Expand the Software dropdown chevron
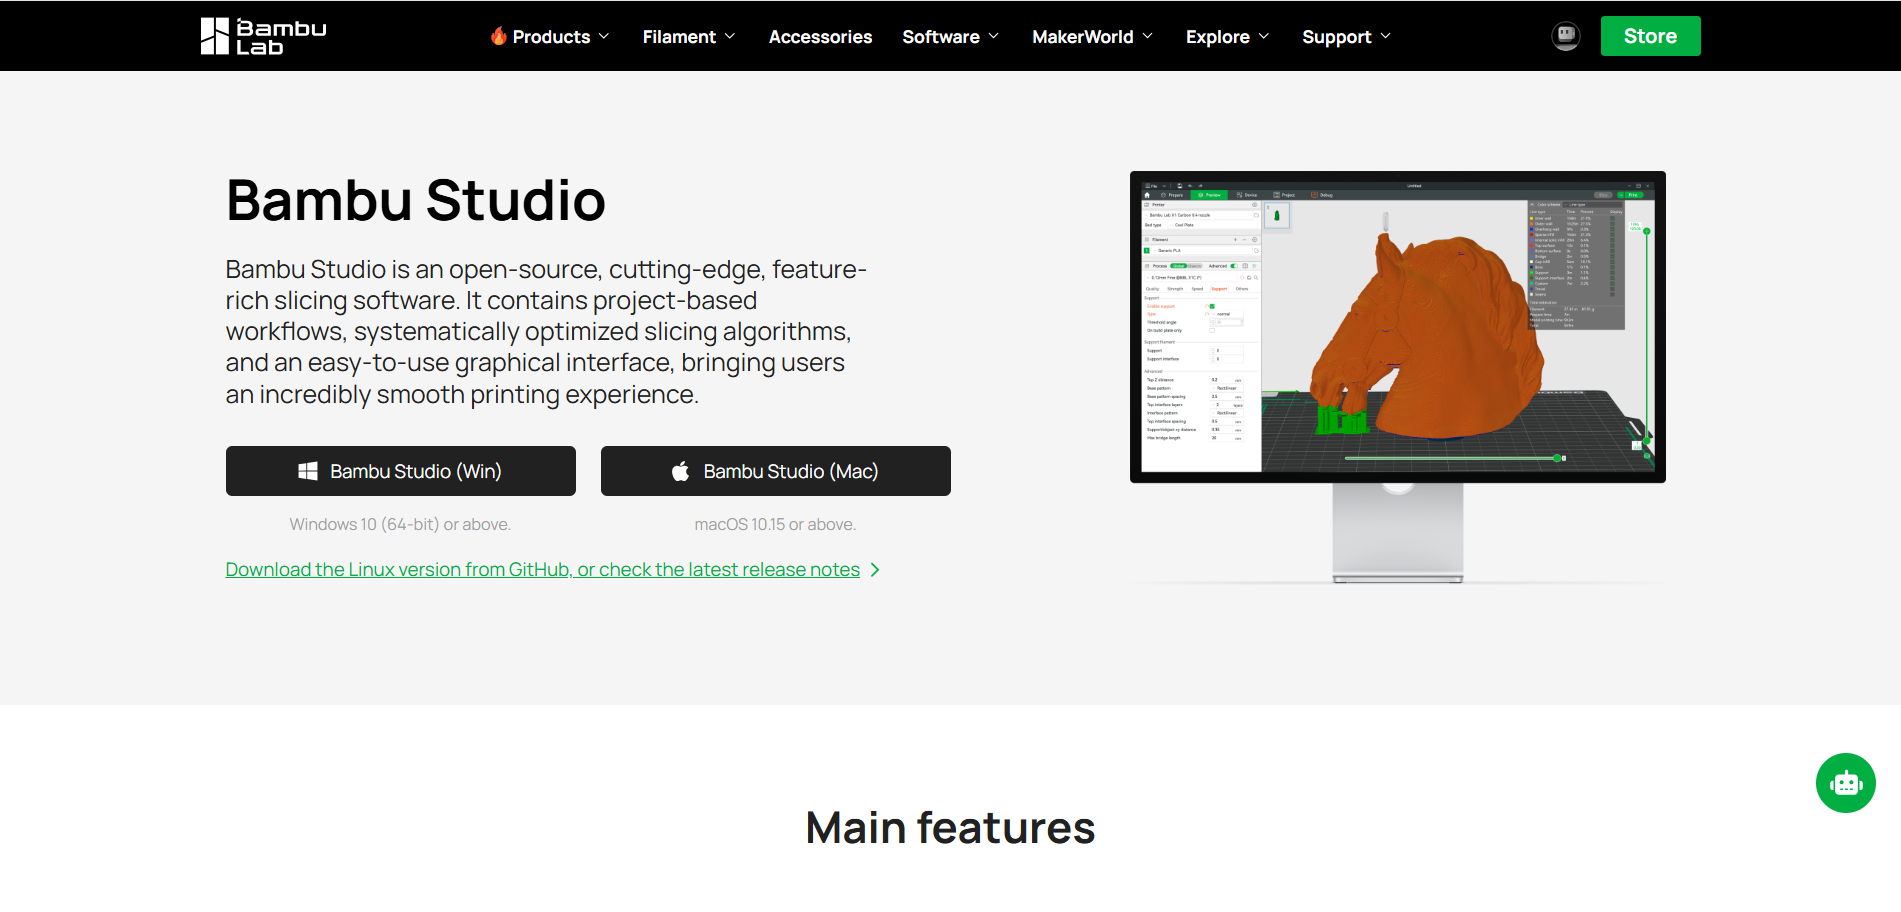The image size is (1901, 912). pos(994,36)
